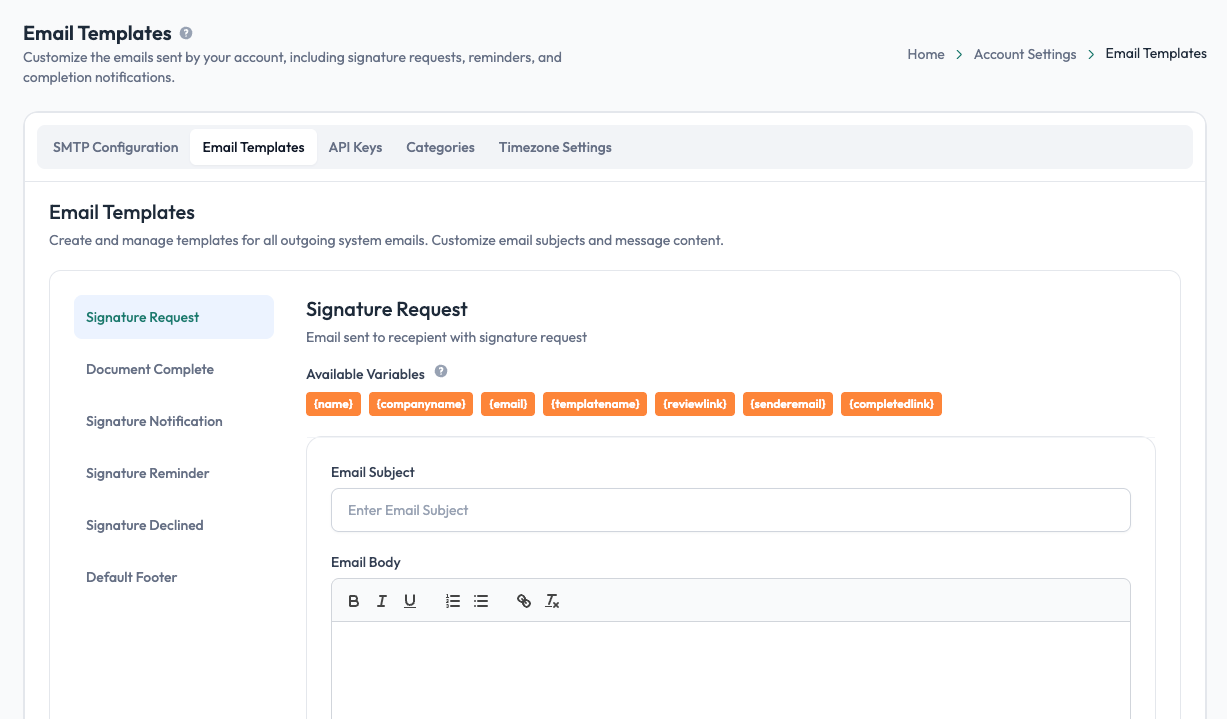Click the help icon next to Available Variables
The height and width of the screenshot is (719, 1227).
[x=441, y=372]
